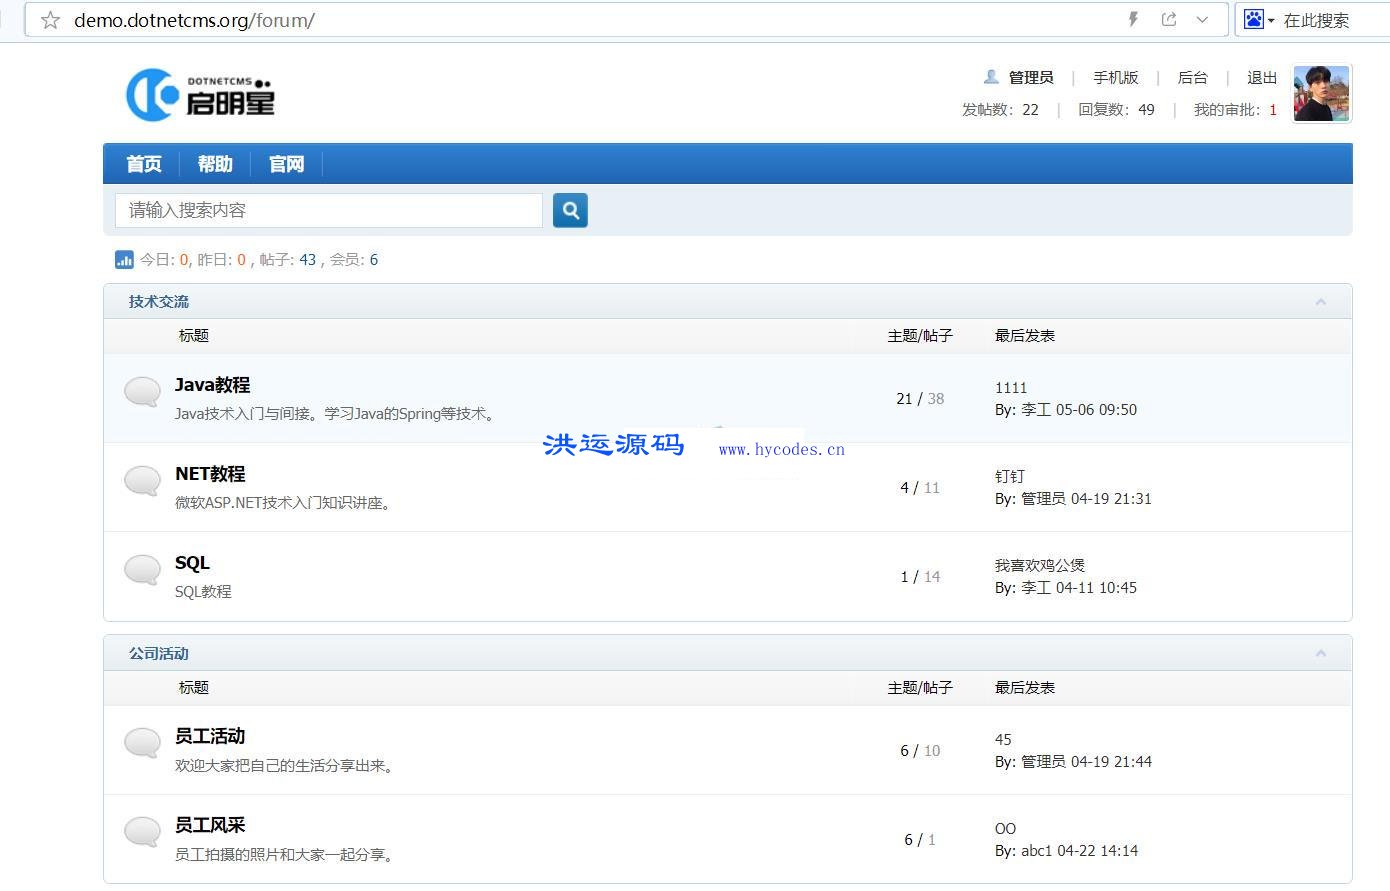Click the 启明星 DOTNETCMS logo
The height and width of the screenshot is (891, 1390).
pos(200,95)
